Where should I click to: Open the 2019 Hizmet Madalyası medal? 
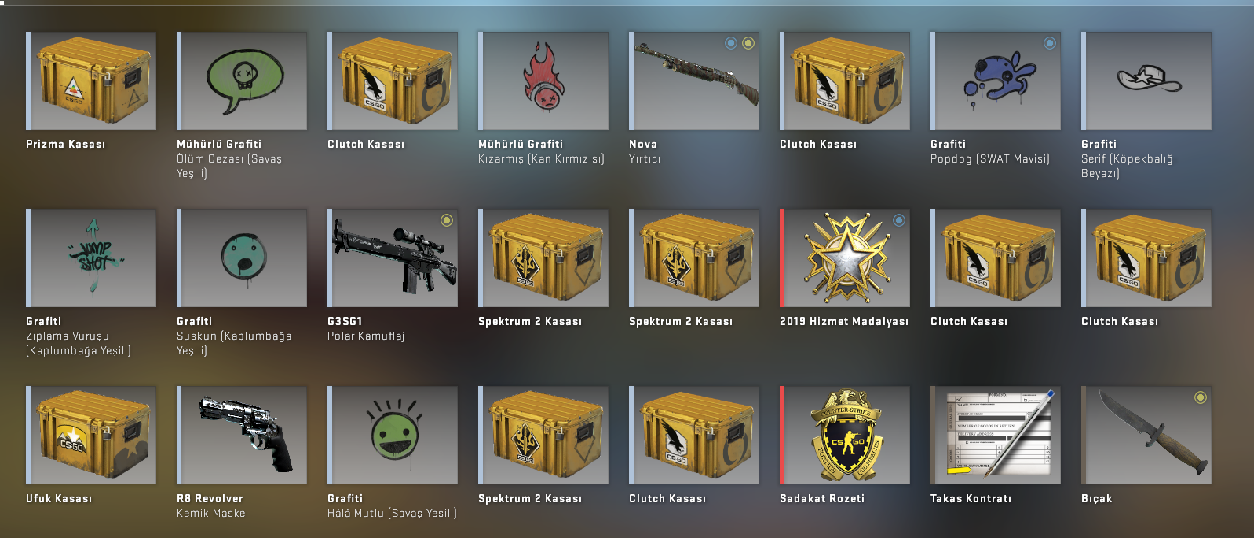846,258
